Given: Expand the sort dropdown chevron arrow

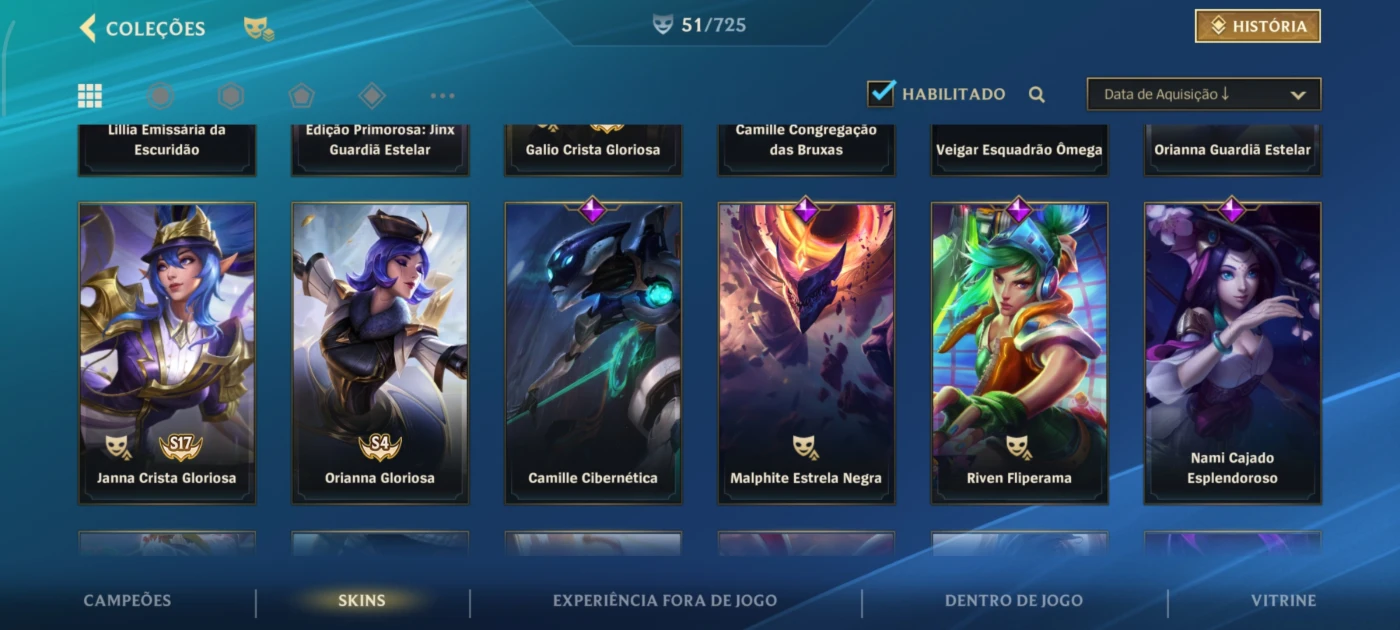Looking at the screenshot, I should 1298,95.
